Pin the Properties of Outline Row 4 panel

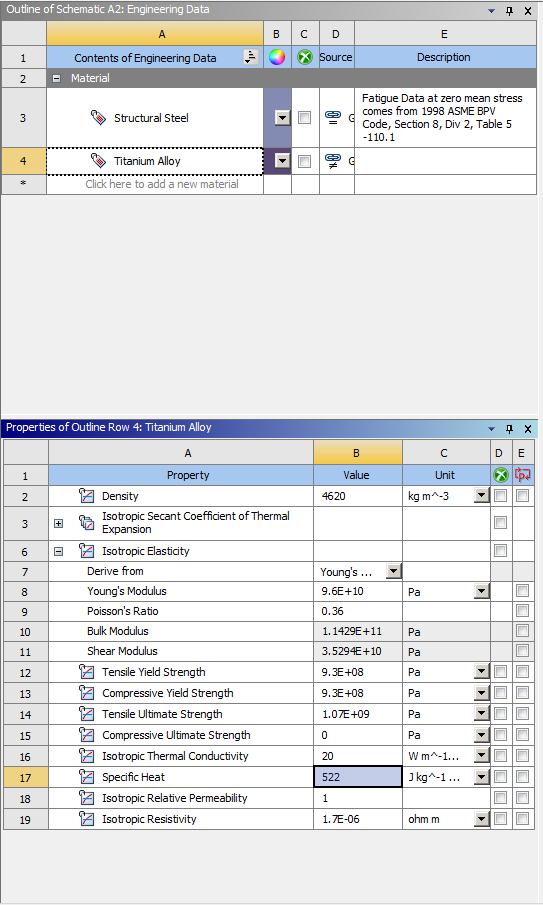[x=510, y=428]
